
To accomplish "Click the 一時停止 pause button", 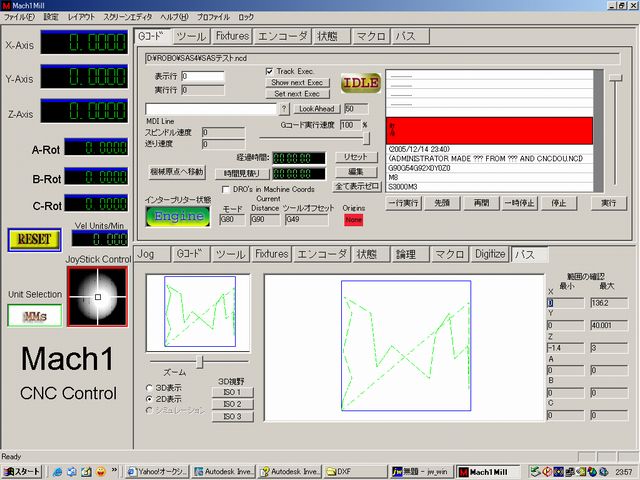I will 520,203.
